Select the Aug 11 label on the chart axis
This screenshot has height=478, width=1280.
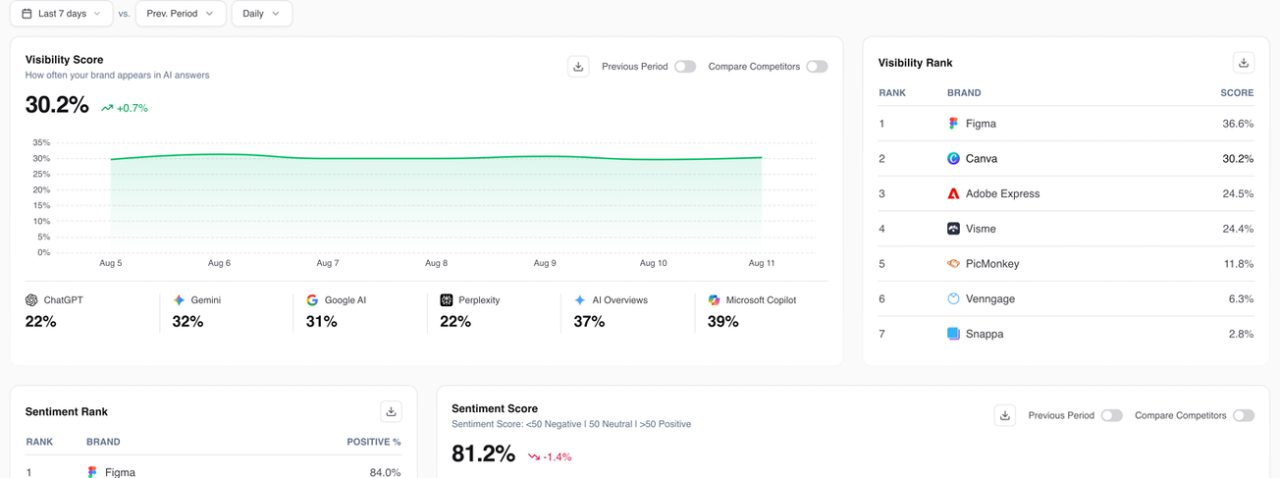762,264
